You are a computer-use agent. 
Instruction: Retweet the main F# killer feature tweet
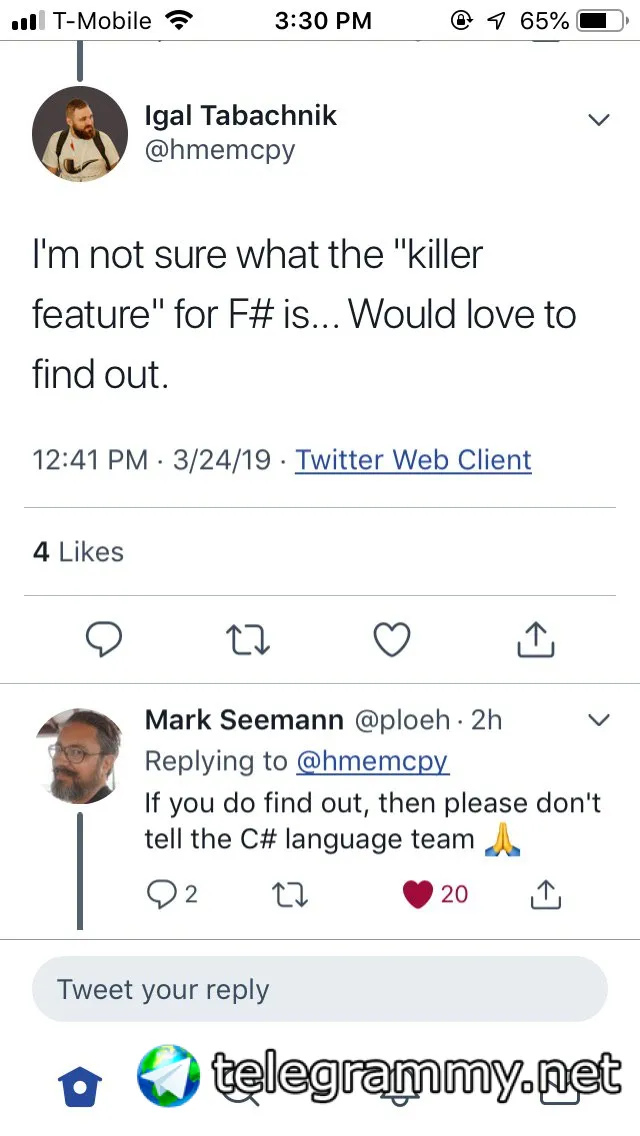point(247,638)
